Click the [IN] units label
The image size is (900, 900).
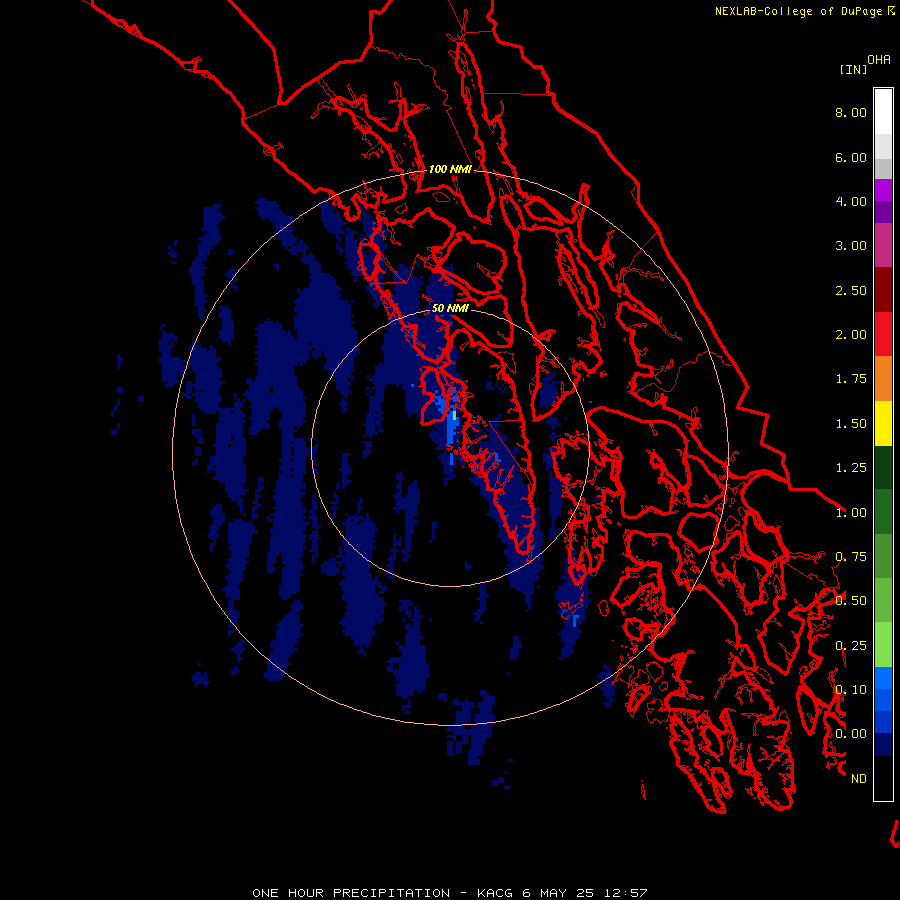tap(853, 69)
